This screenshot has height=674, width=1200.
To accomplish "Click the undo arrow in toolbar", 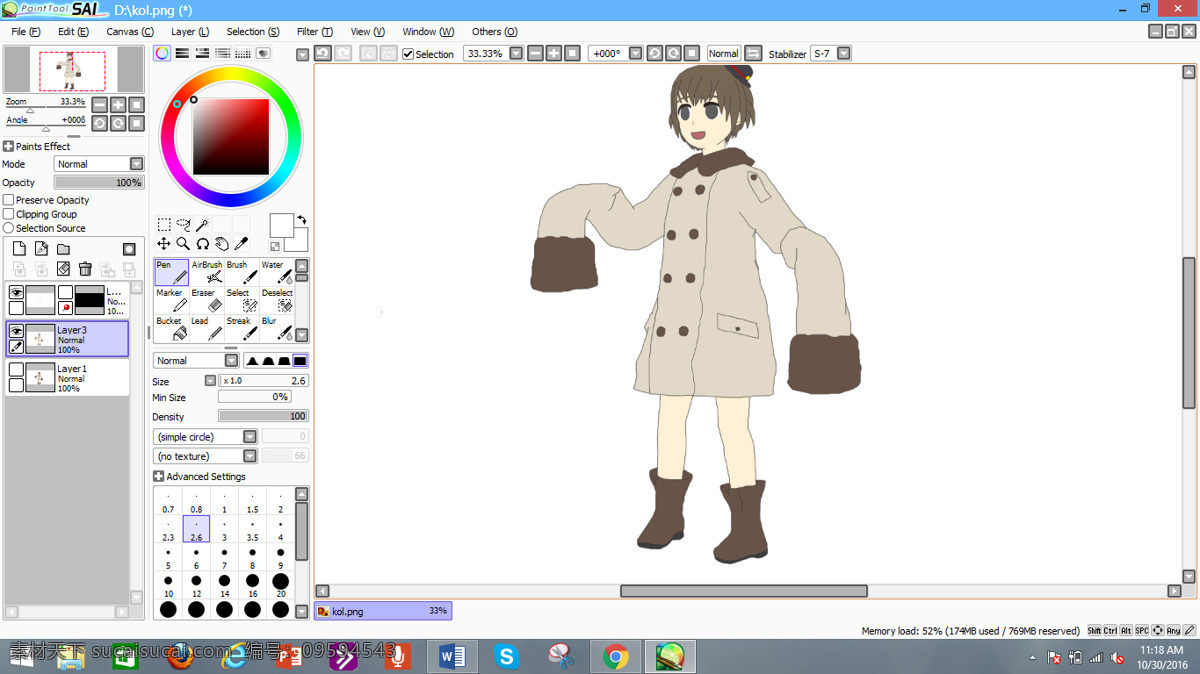I will tap(323, 53).
